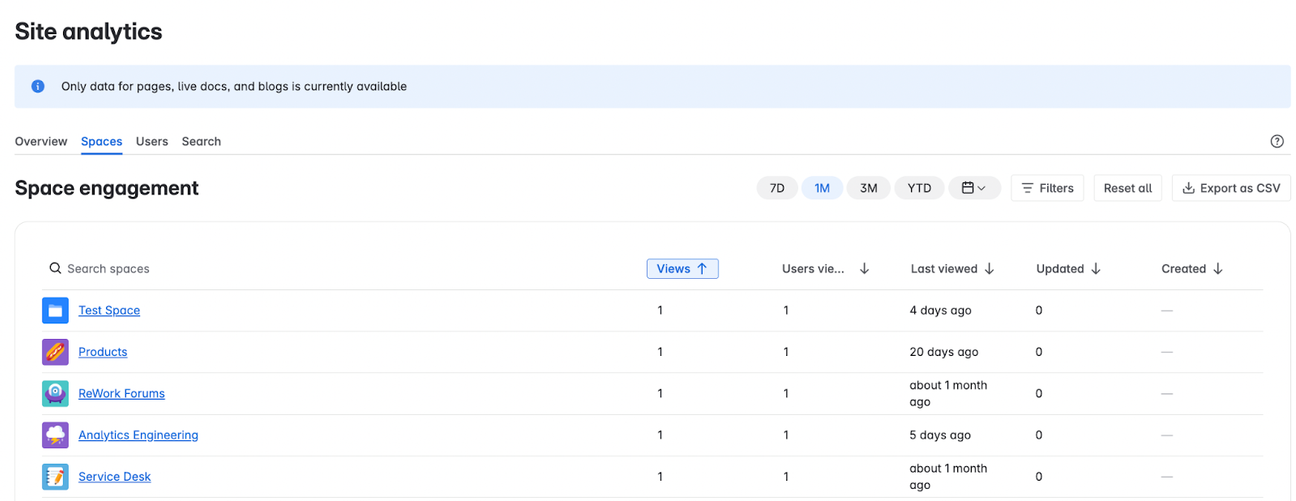Open the Test Space link
The image size is (1296, 501).
point(109,310)
